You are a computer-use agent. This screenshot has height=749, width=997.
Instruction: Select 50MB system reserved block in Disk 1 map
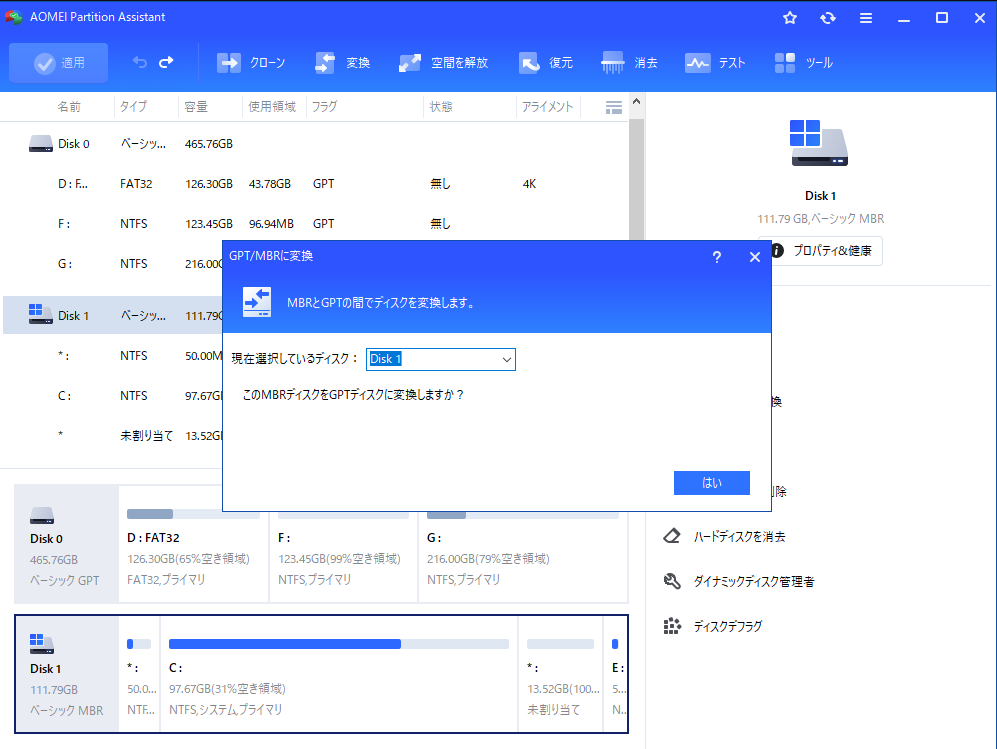139,674
